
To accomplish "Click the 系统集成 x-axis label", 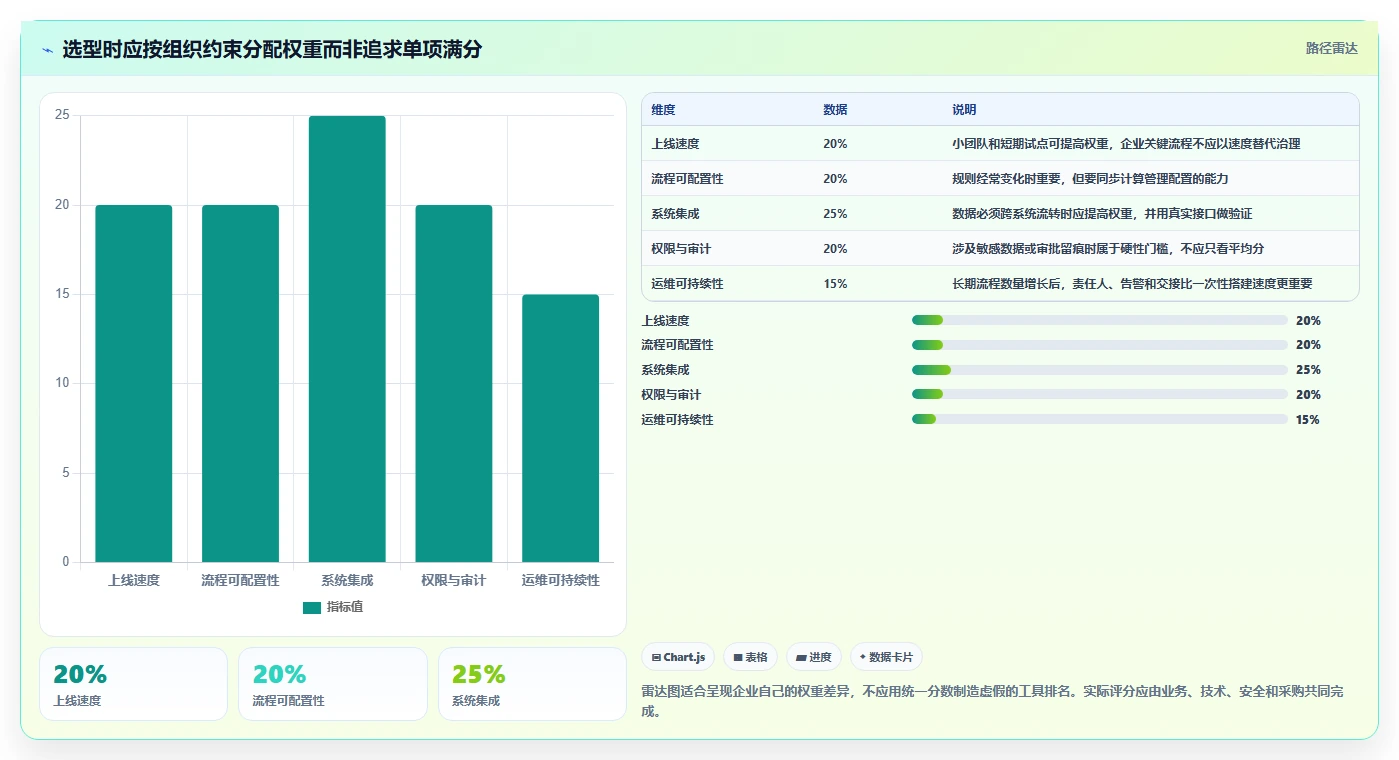I will [x=347, y=580].
